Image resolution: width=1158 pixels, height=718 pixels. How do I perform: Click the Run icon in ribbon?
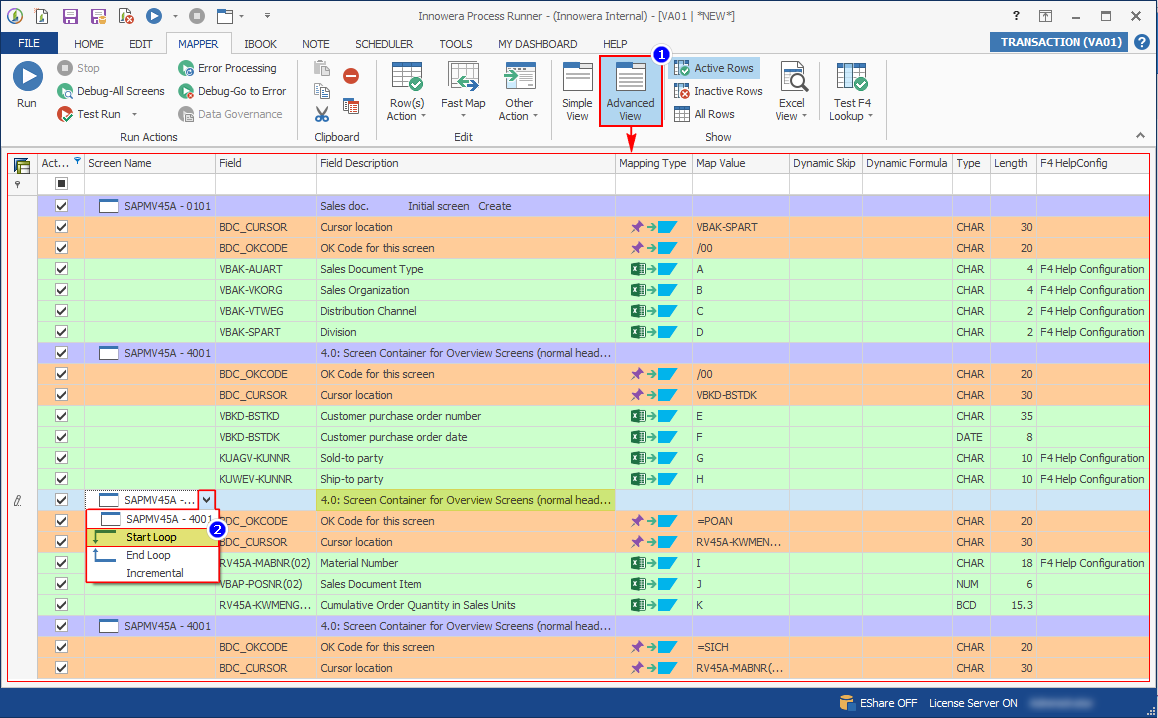[x=27, y=78]
